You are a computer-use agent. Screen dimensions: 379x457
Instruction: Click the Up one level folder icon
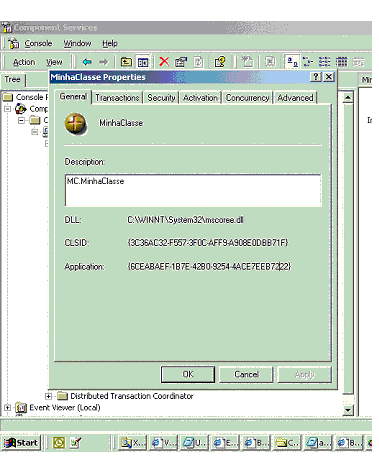pos(126,62)
